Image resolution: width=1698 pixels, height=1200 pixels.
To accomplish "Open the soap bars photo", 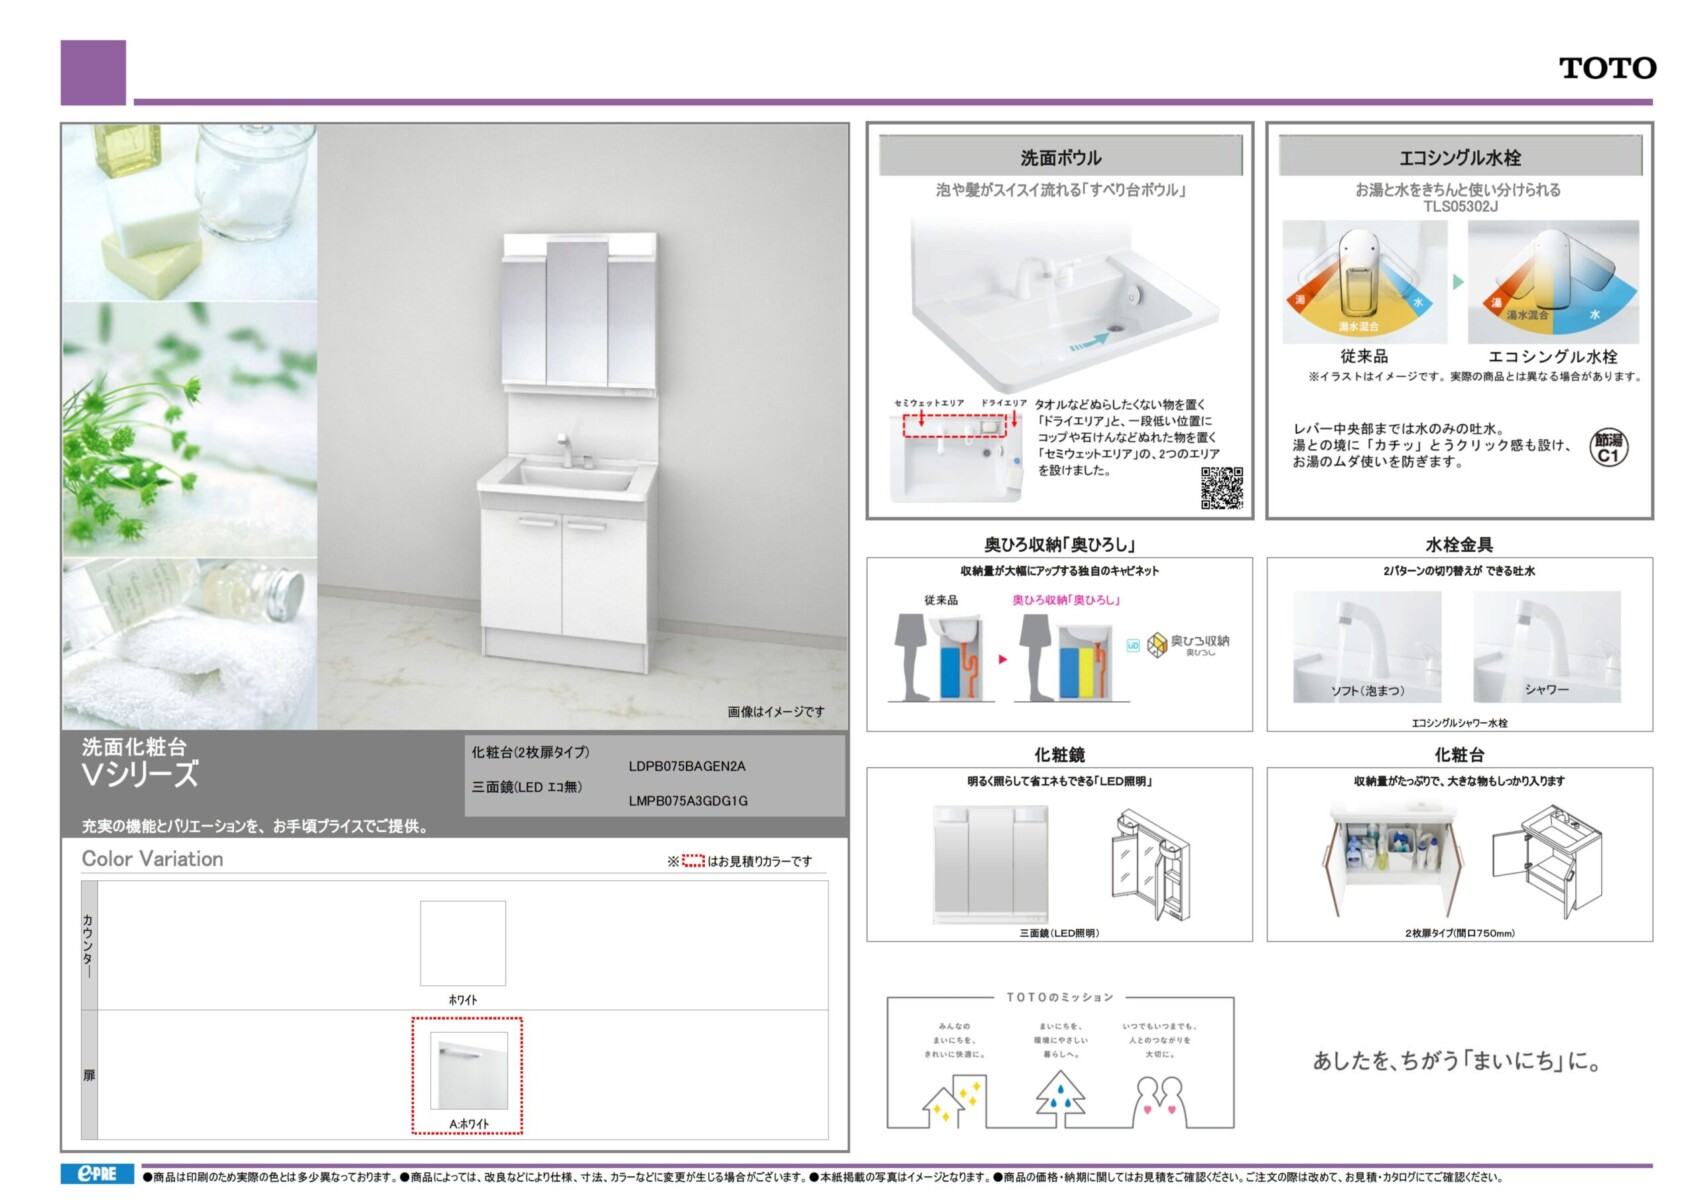I will click(x=190, y=212).
